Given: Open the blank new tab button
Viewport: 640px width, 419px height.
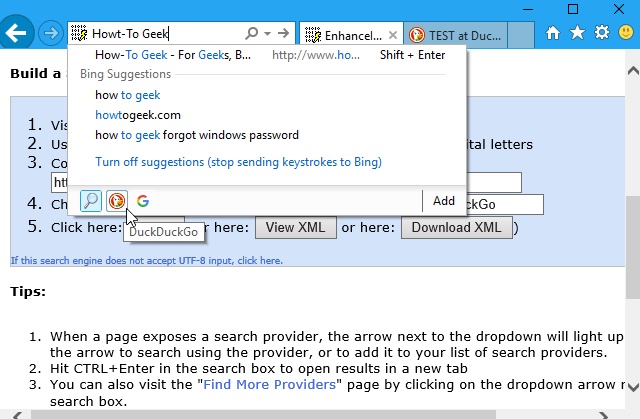Looking at the screenshot, I should tap(521, 35).
